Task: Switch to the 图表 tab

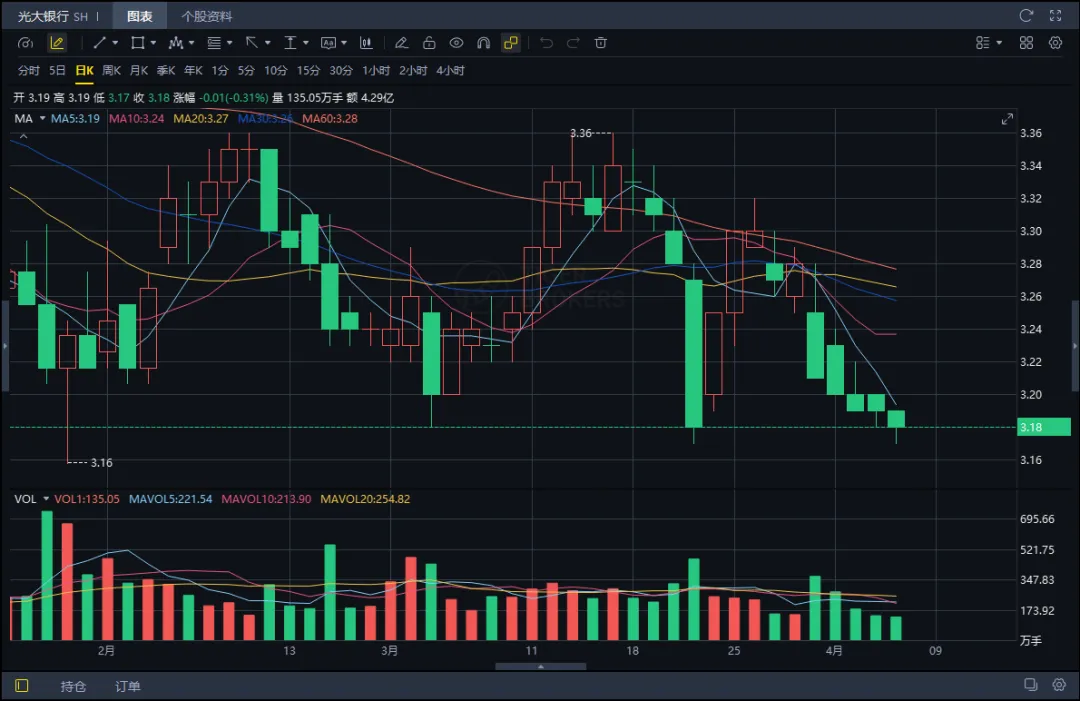Action: [139, 16]
